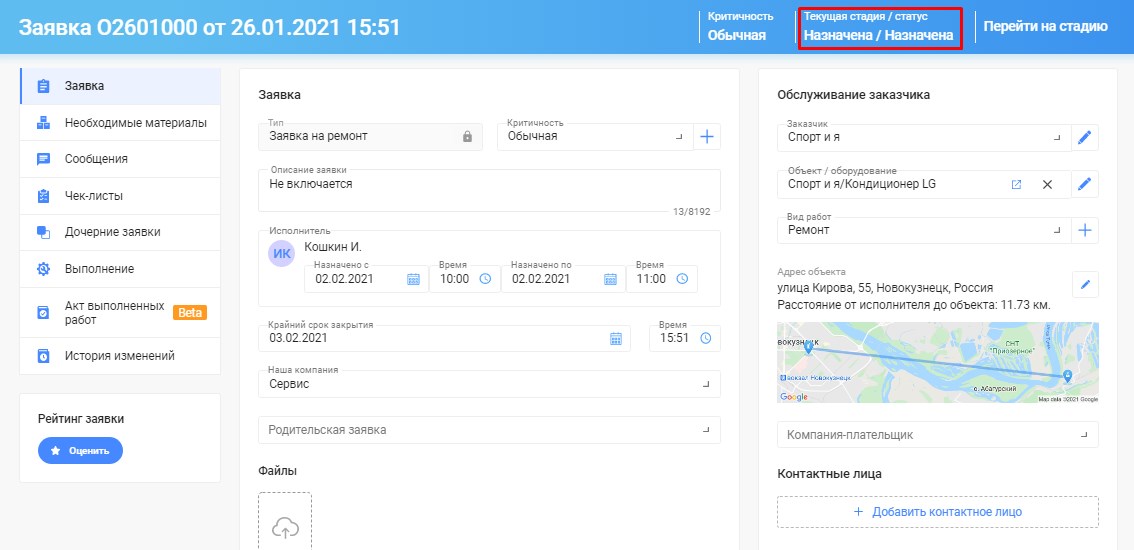This screenshot has height=550, width=1134.
Task: Open clock picker for deadline time 15:51
Action: pyautogui.click(x=705, y=338)
